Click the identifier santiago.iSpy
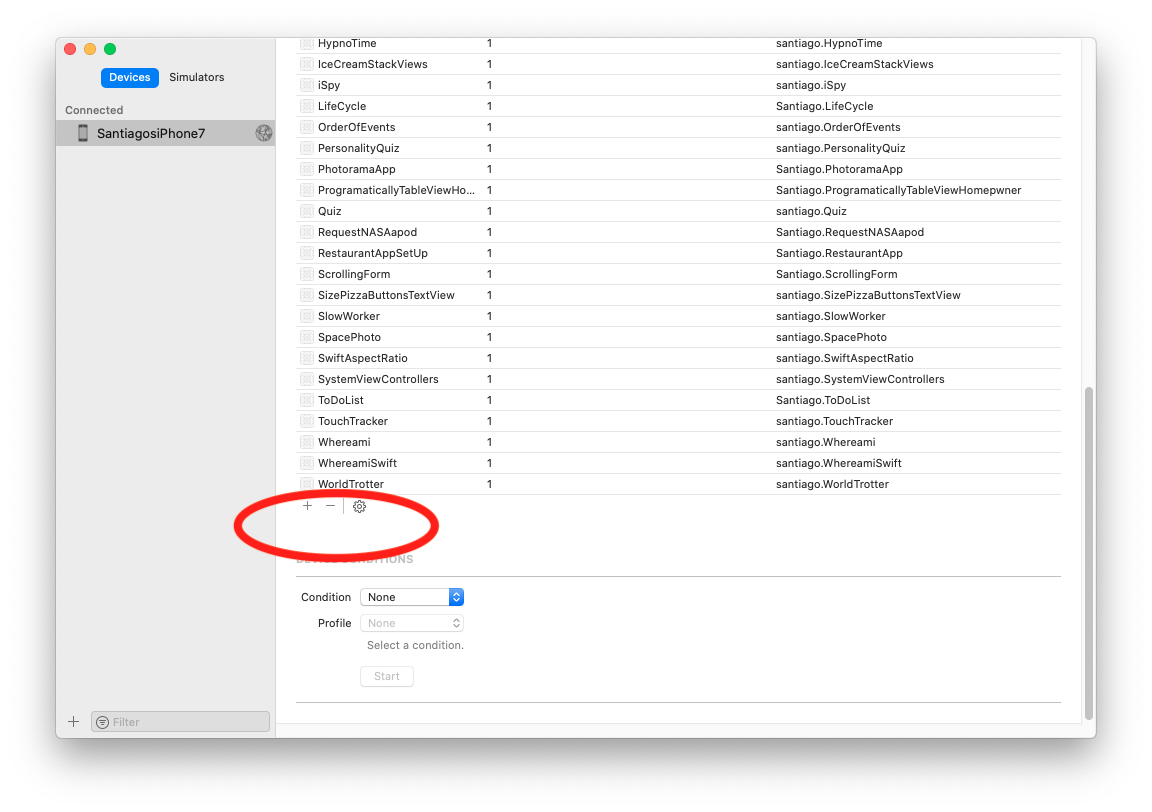The image size is (1152, 812). [810, 85]
